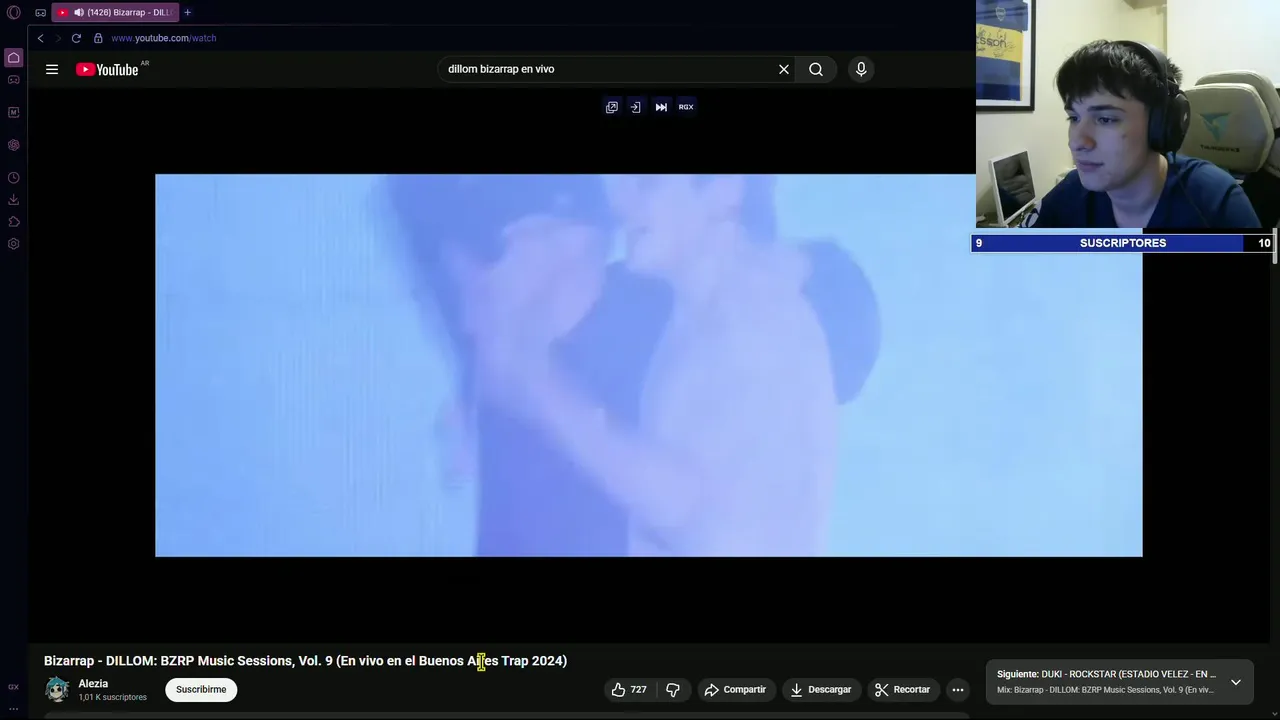1280x720 pixels.
Task: Click the enter-arrow video toolbar icon
Action: (635, 107)
